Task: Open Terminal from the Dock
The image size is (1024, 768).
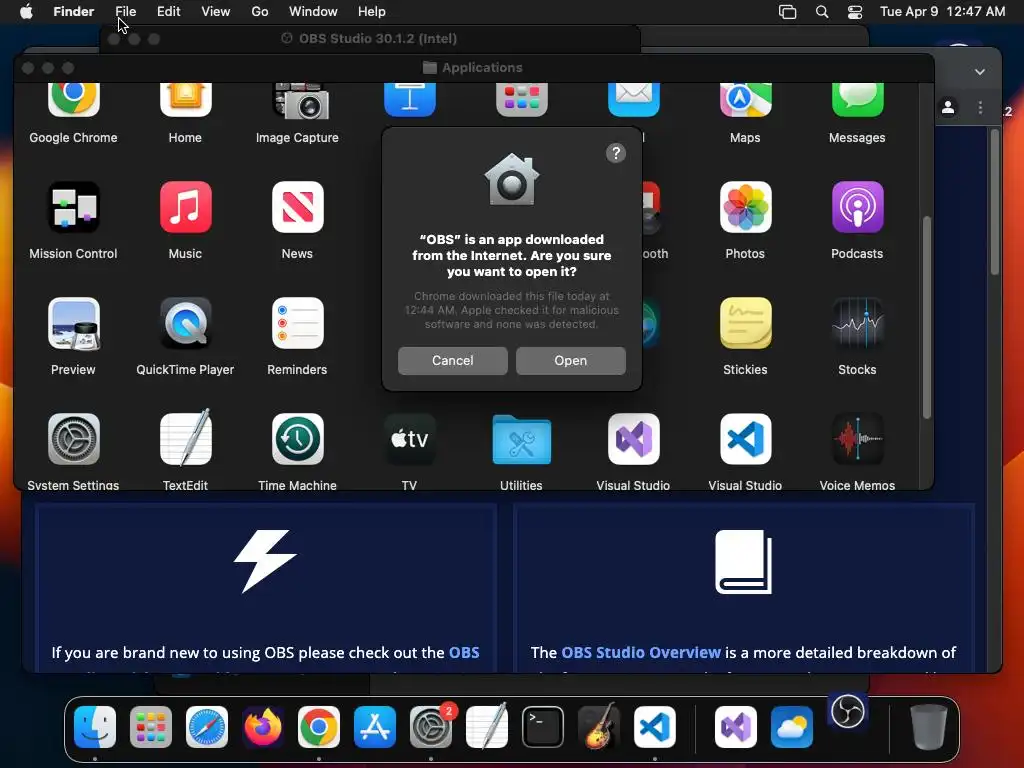Action: (543, 727)
